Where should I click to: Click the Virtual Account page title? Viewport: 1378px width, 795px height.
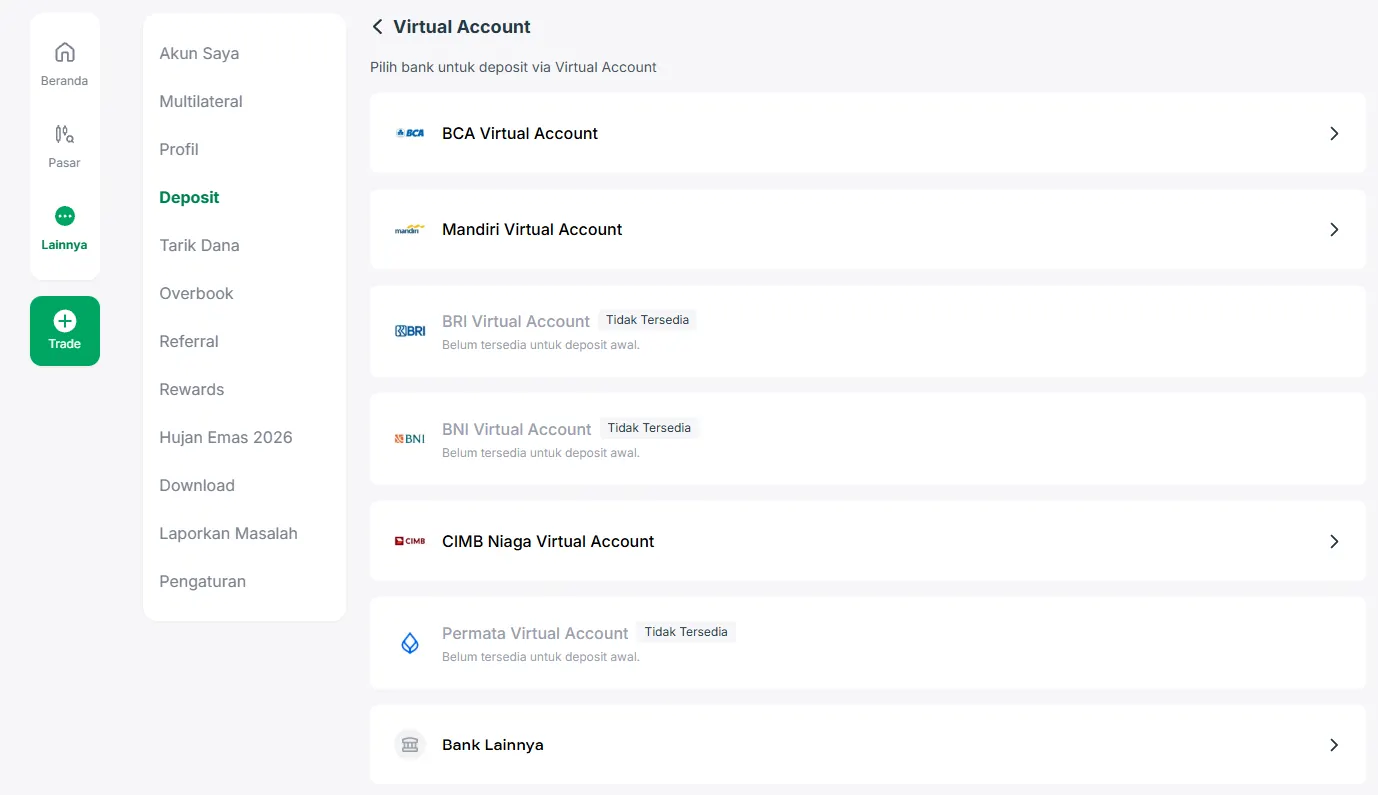462,27
